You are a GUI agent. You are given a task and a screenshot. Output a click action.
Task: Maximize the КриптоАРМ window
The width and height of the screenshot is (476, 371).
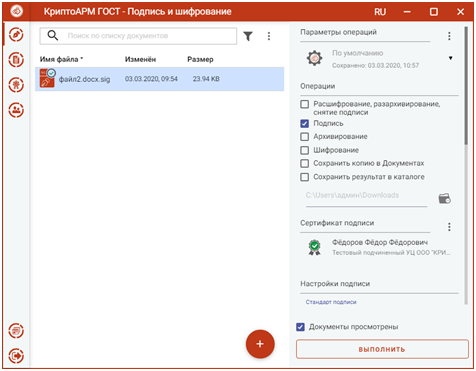click(434, 12)
